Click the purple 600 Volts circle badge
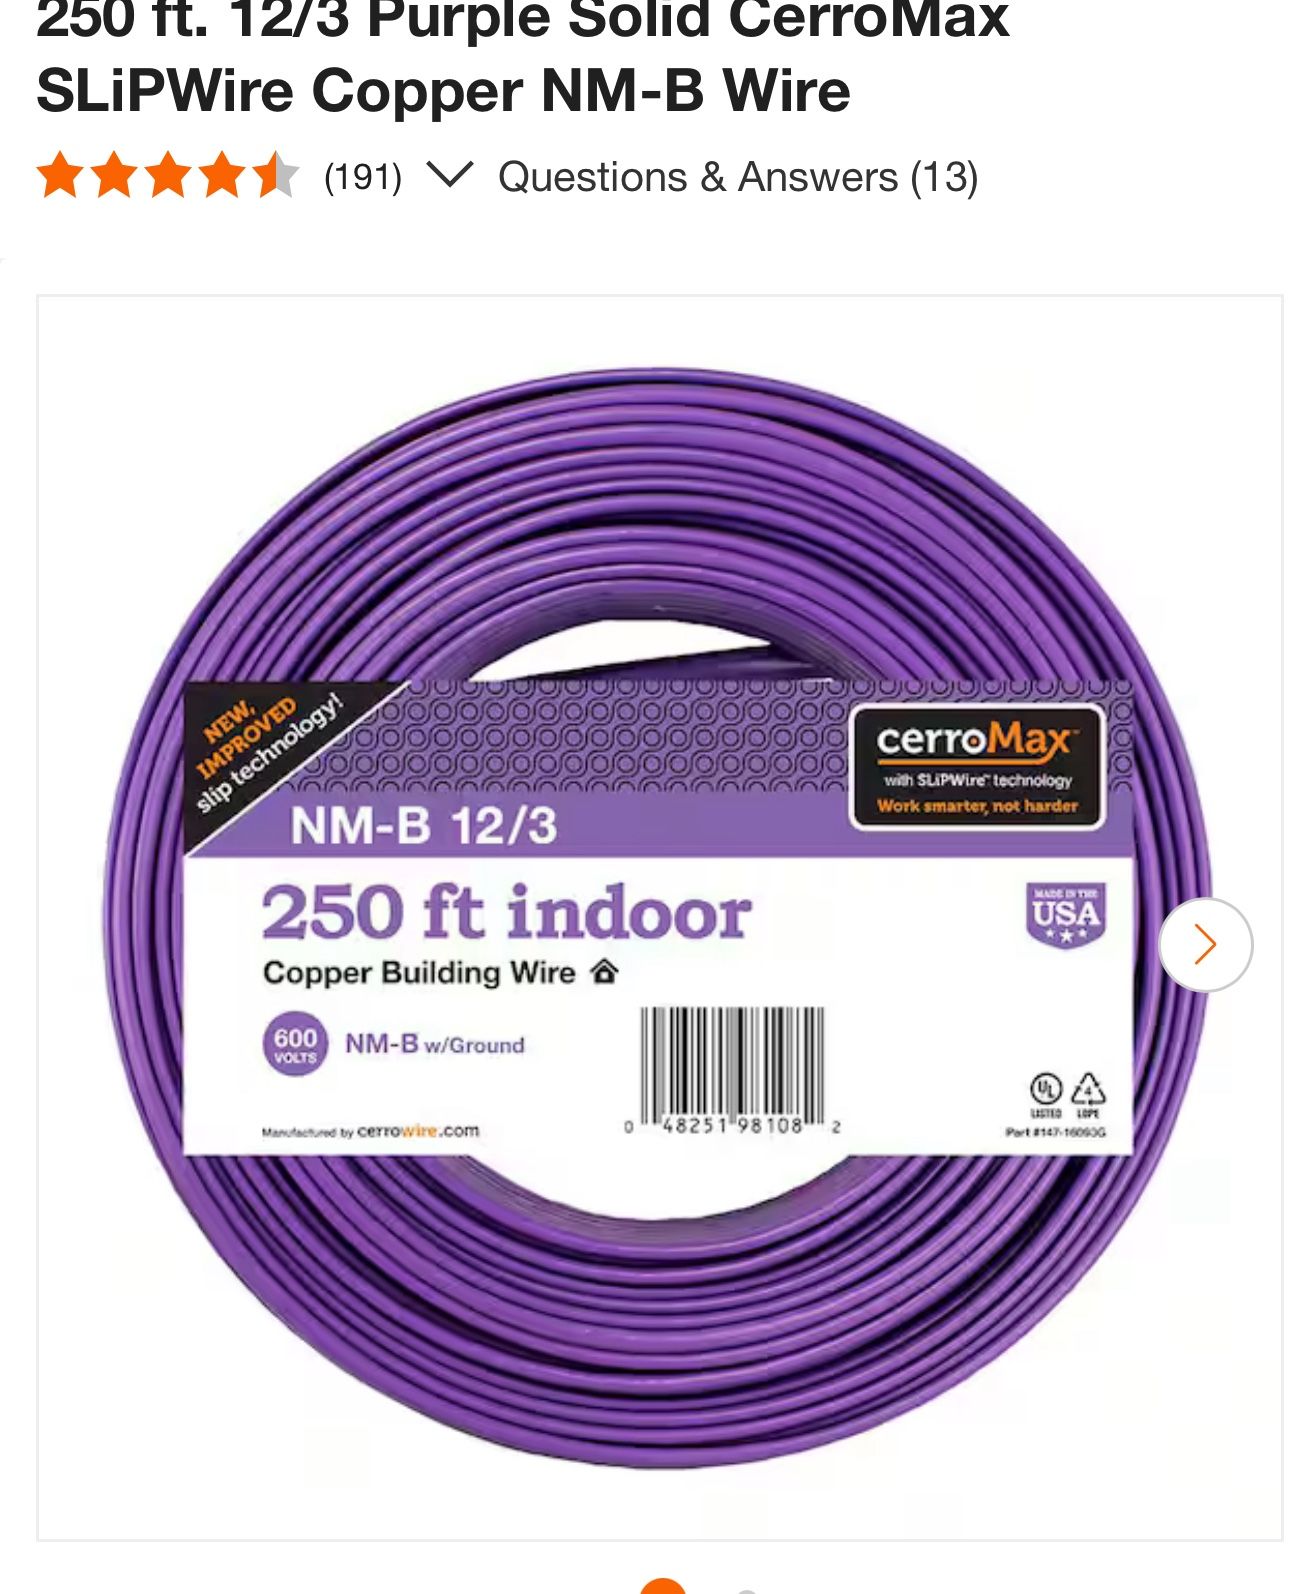 295,1045
